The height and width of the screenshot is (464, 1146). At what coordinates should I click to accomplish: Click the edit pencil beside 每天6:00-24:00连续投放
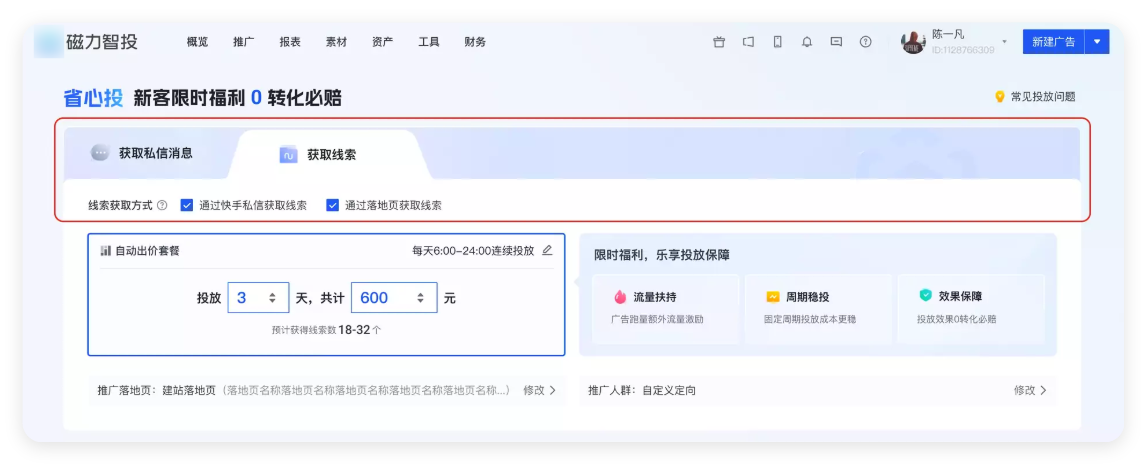547,251
